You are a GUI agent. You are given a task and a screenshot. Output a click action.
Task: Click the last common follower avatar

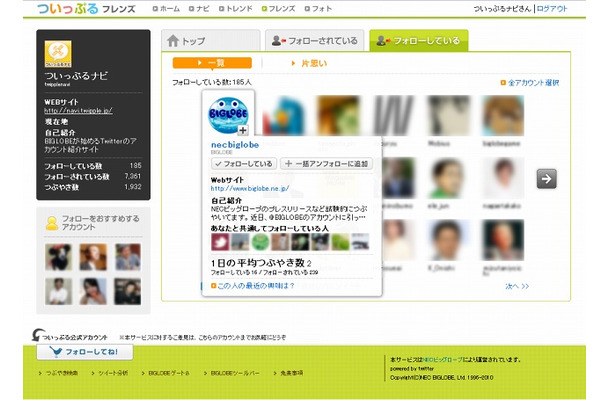click(360, 242)
